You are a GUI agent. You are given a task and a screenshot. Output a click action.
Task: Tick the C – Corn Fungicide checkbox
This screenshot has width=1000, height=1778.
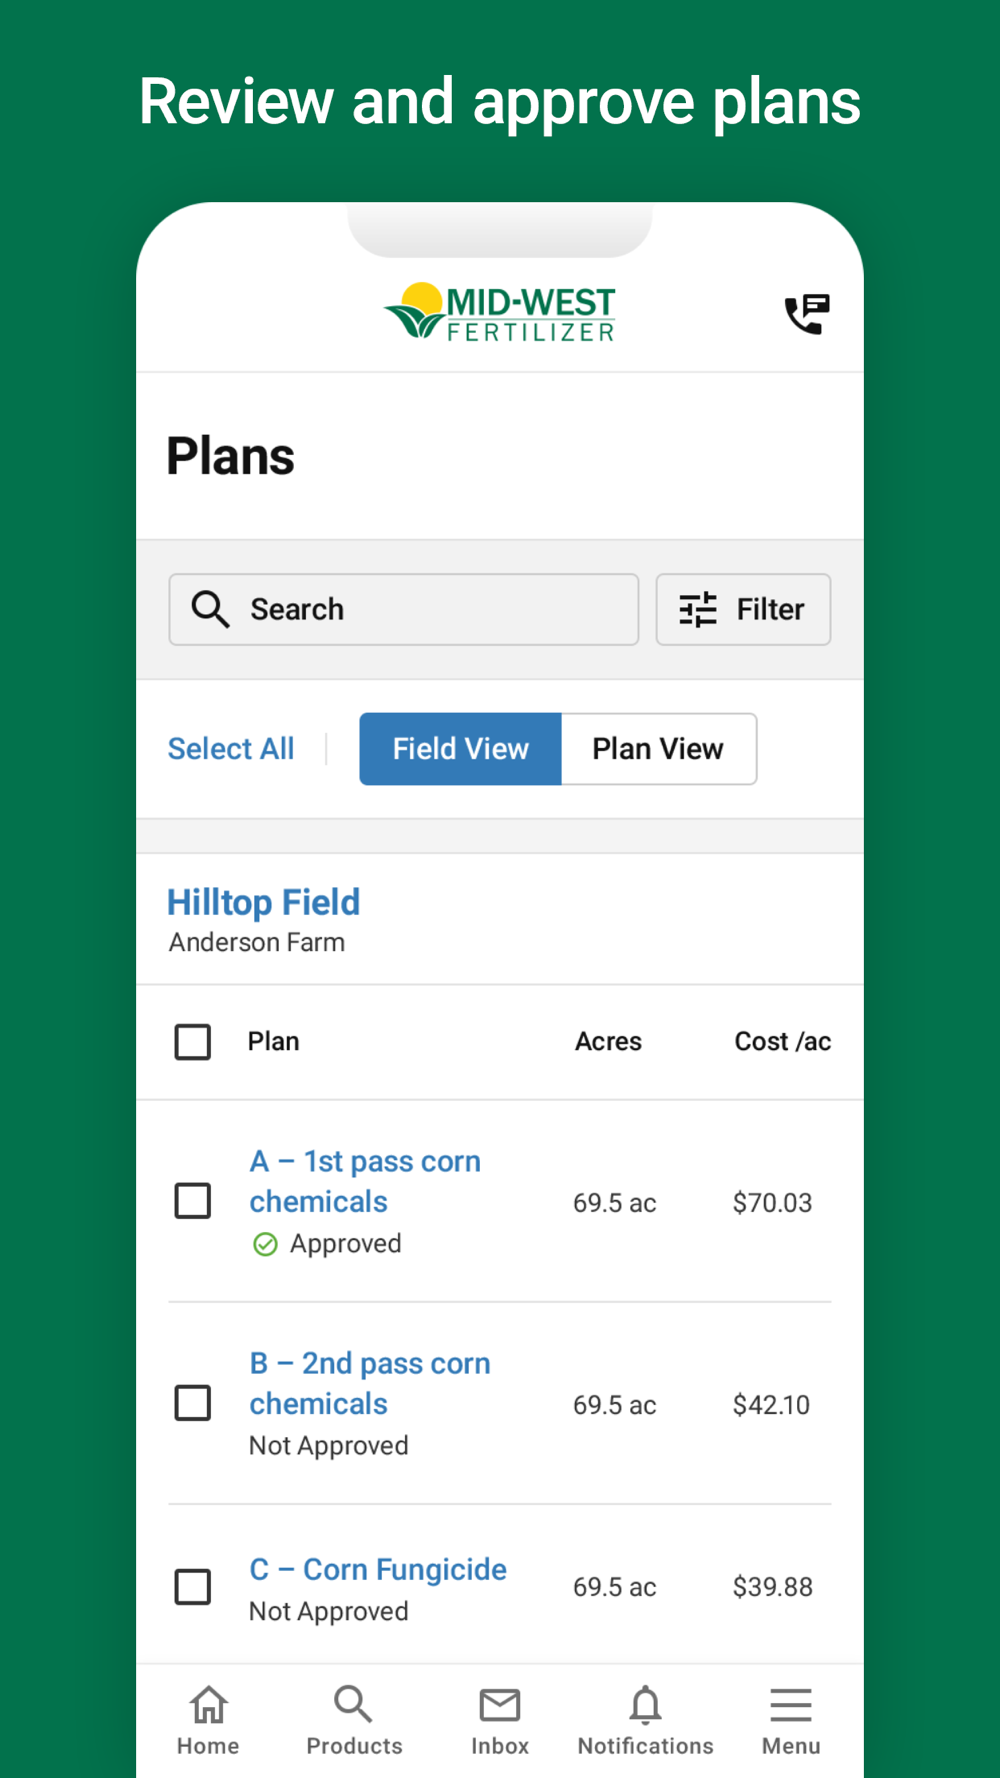193,1587
